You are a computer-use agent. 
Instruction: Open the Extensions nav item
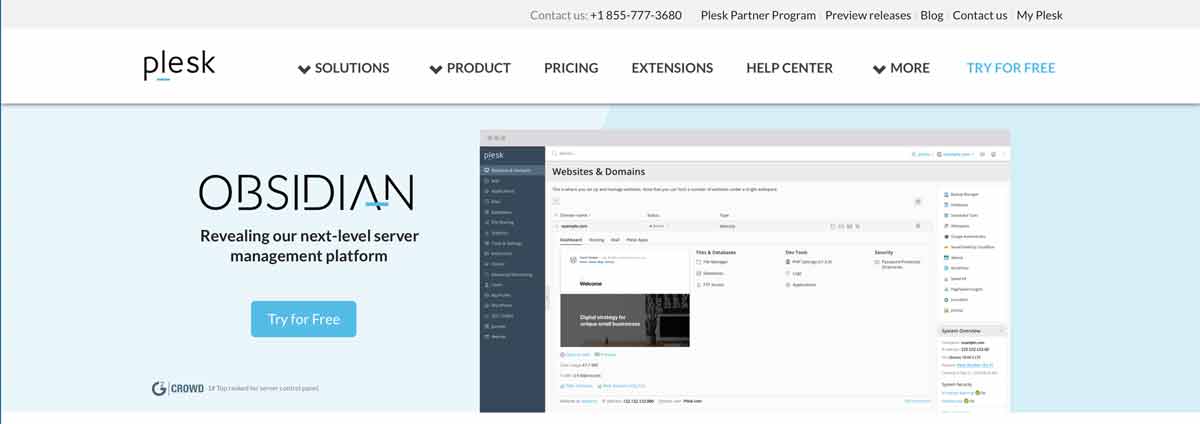pos(672,68)
